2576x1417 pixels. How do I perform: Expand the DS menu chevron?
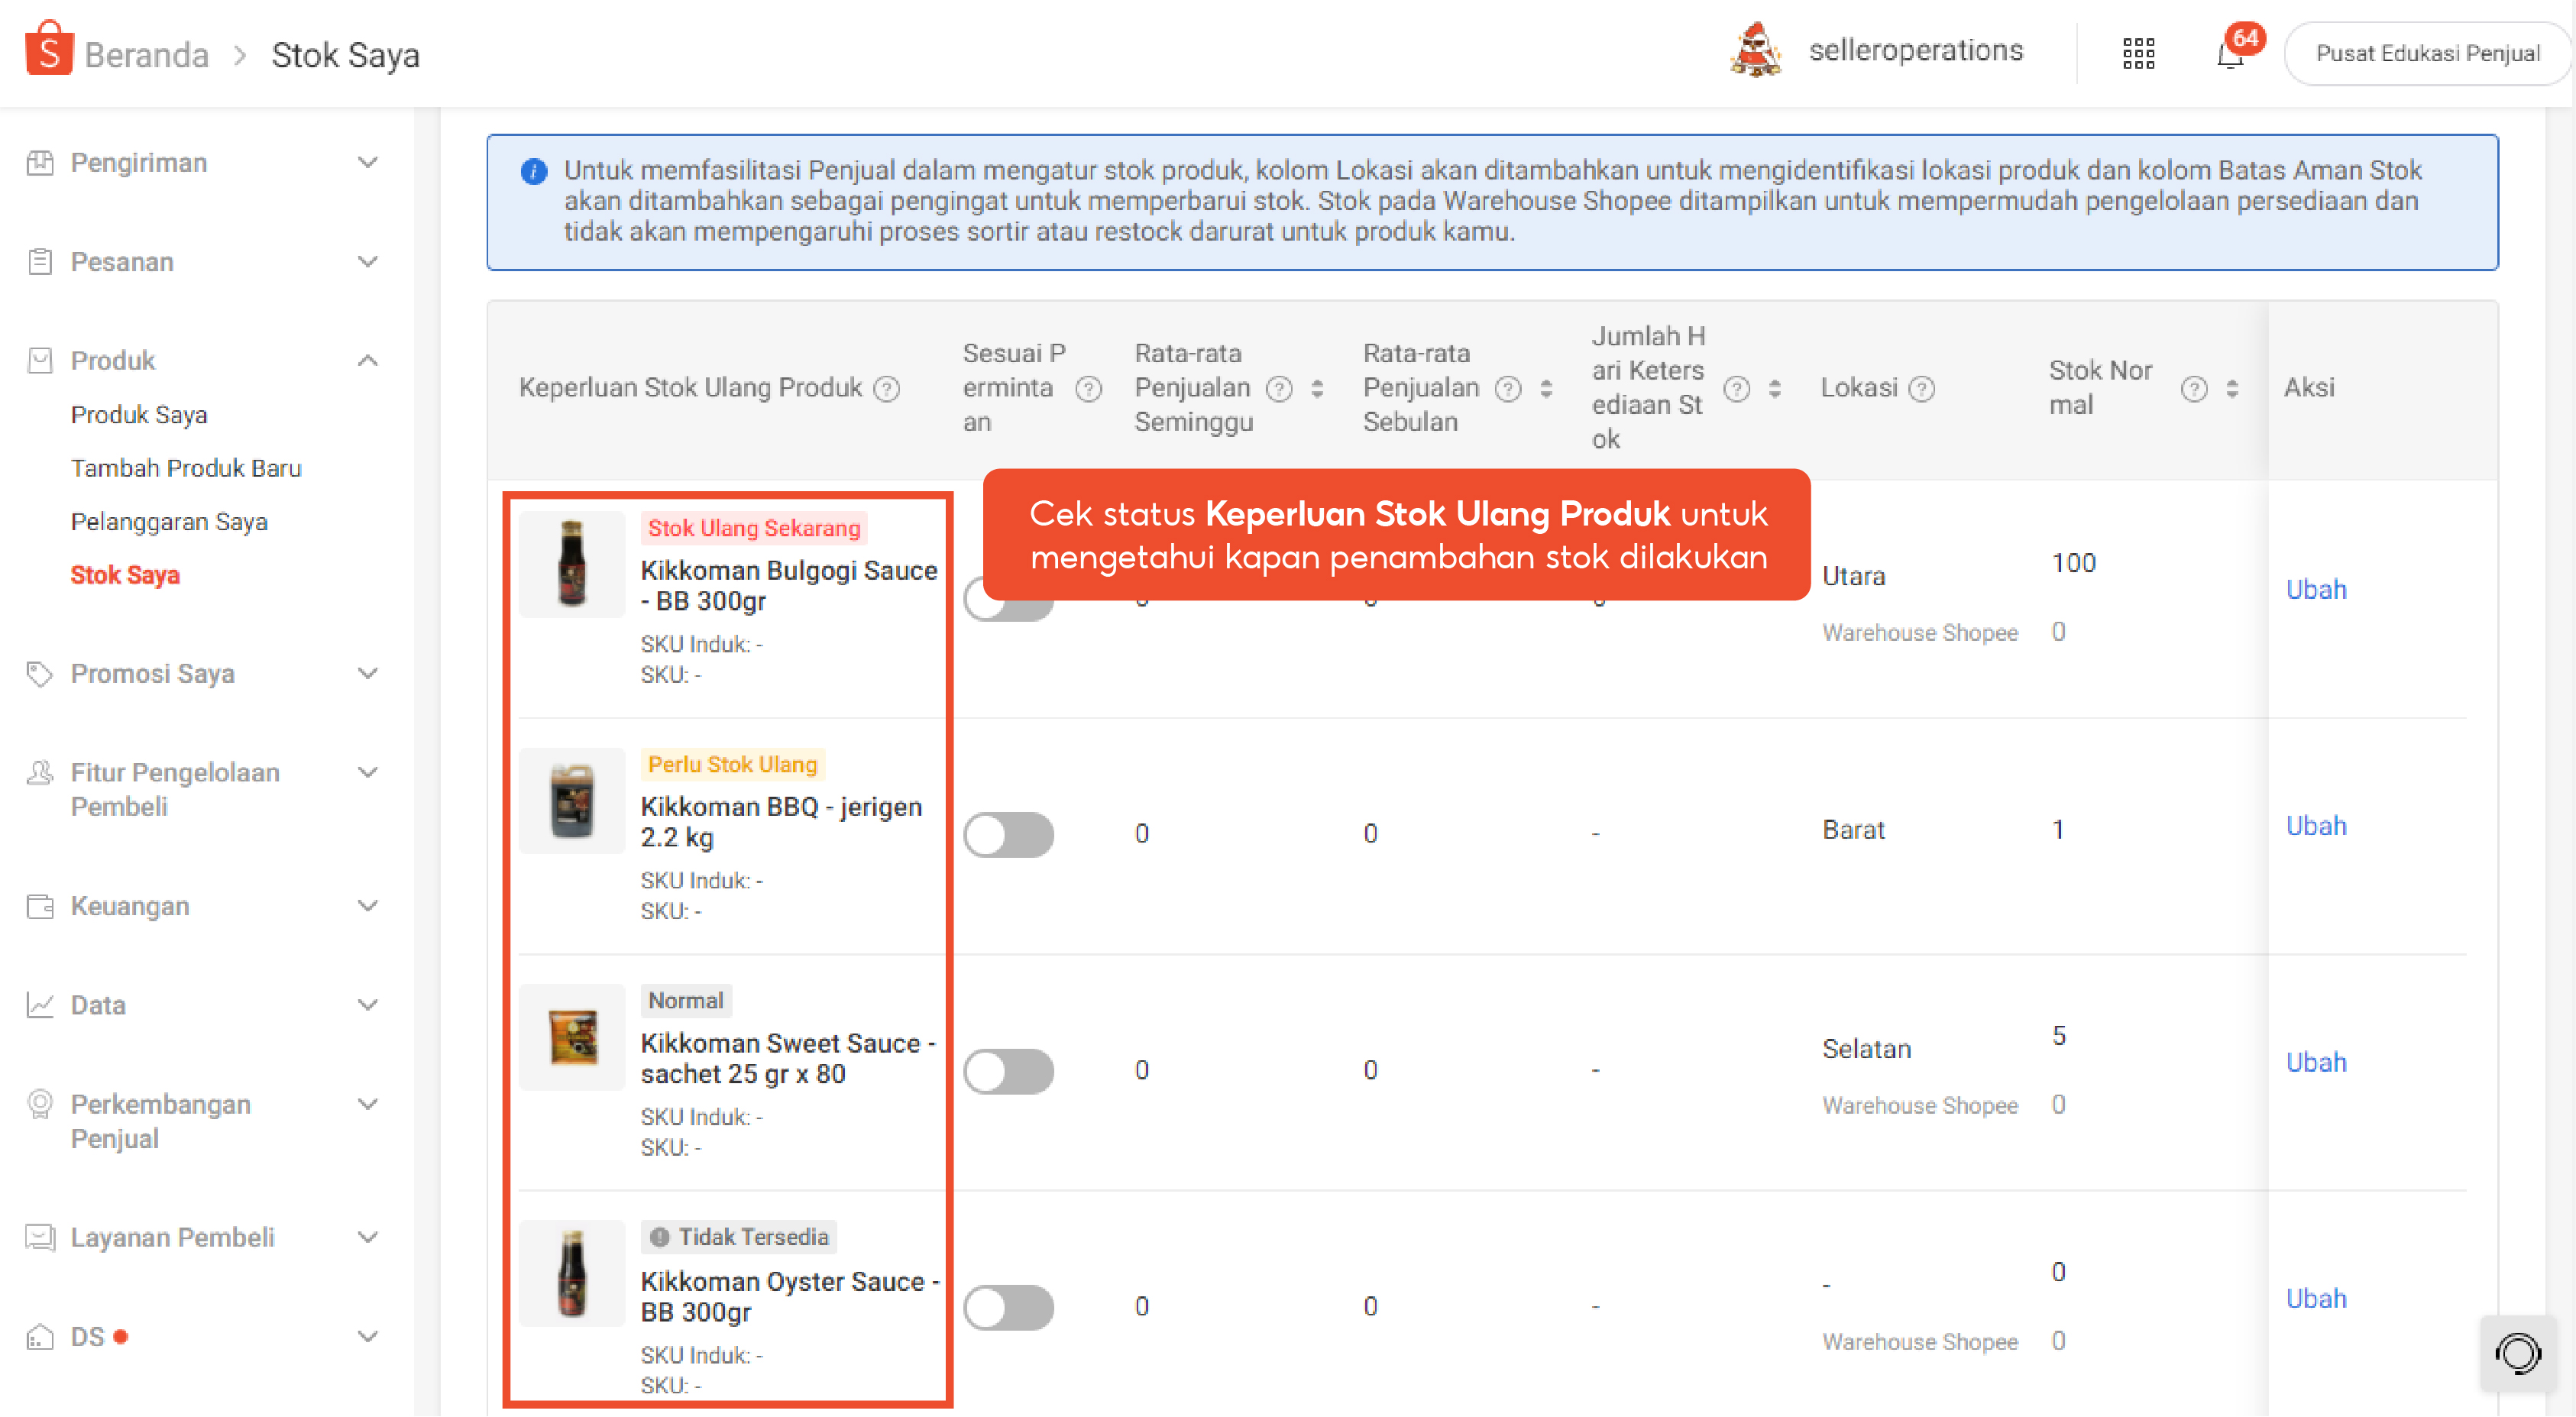click(x=368, y=1337)
